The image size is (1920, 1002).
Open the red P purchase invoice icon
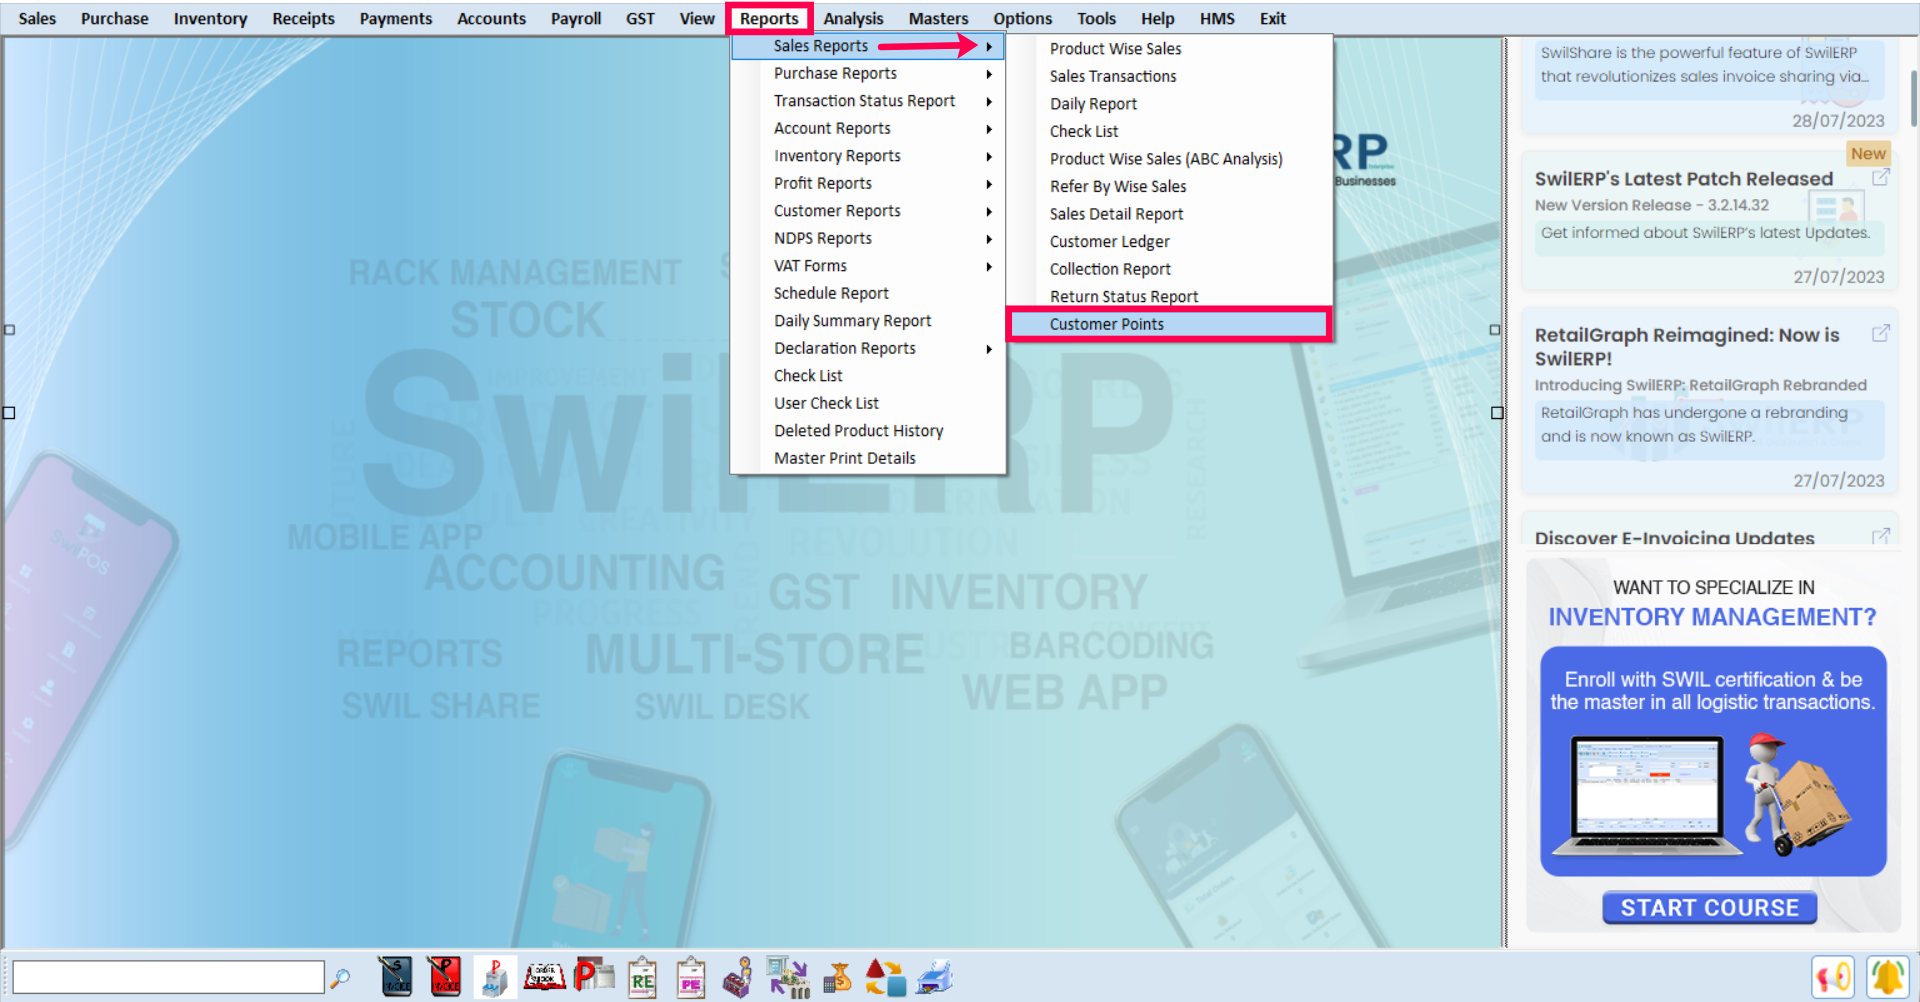(444, 977)
